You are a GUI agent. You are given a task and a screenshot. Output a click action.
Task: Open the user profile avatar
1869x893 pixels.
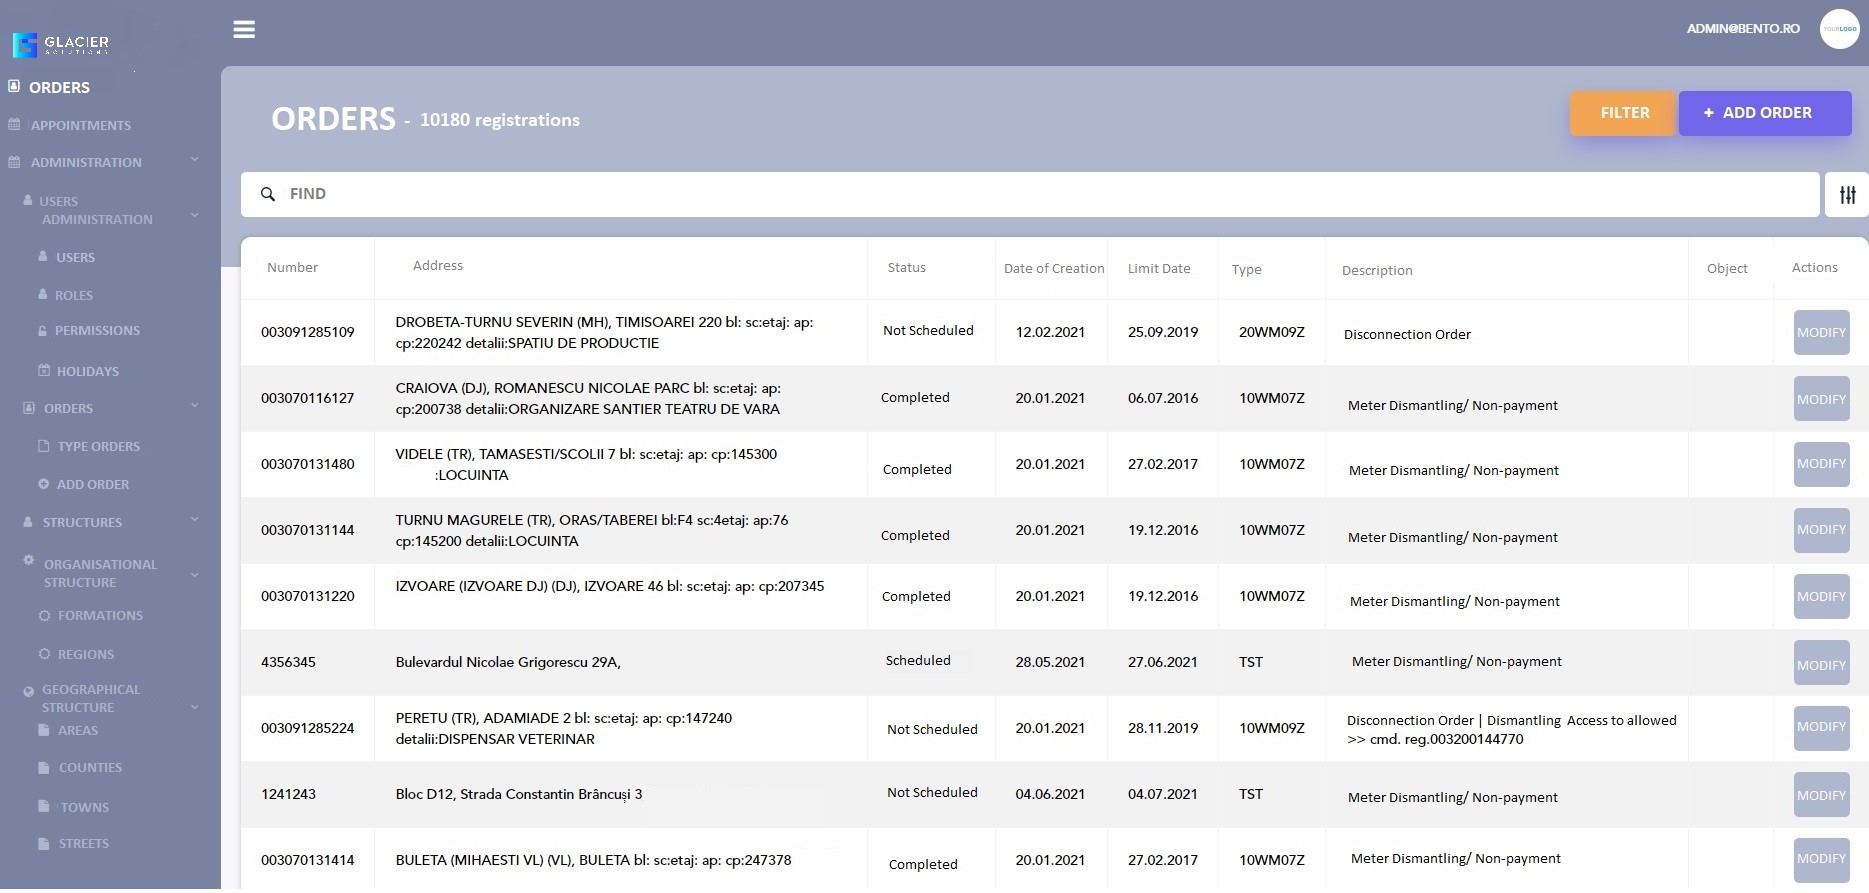click(x=1839, y=29)
